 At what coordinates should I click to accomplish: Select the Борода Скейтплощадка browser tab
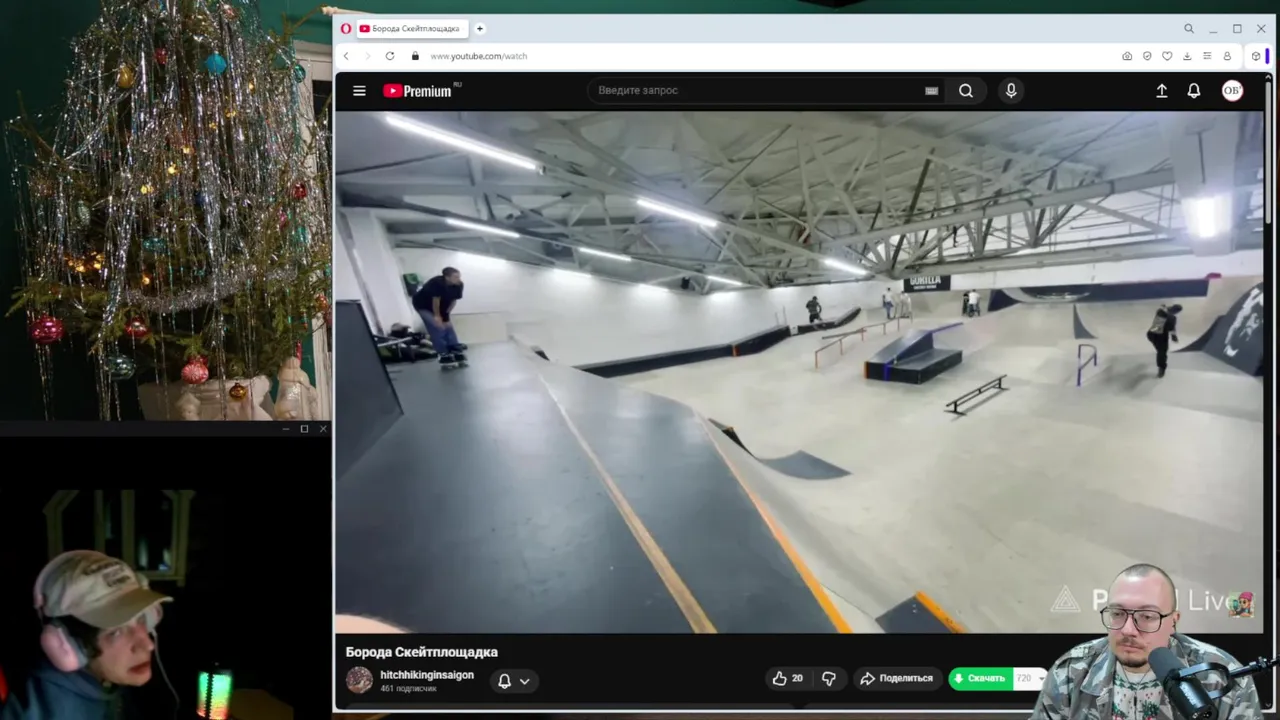pyautogui.click(x=410, y=29)
